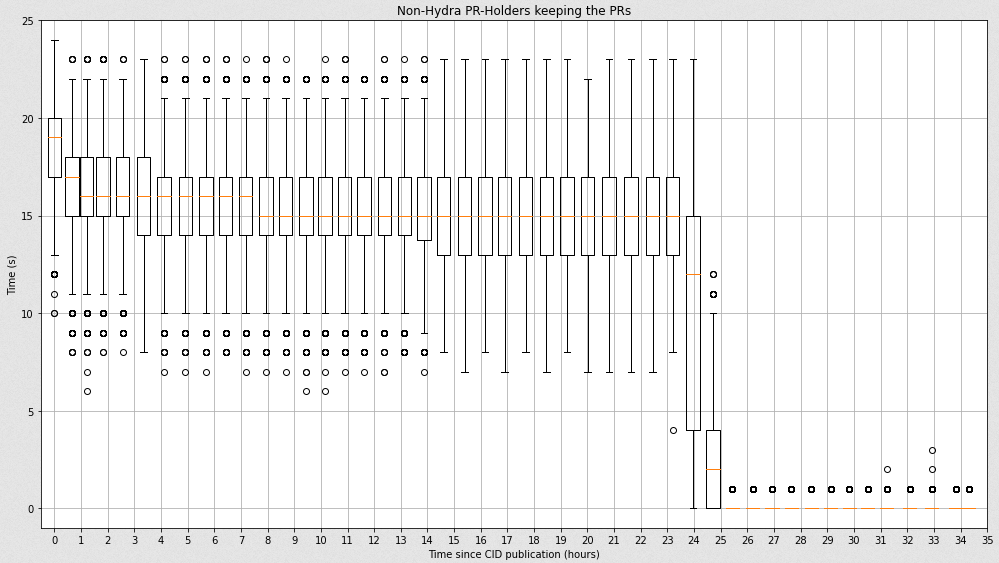Click x-axis tick label 14
Viewport: 999px width, 563px height.
[428, 540]
